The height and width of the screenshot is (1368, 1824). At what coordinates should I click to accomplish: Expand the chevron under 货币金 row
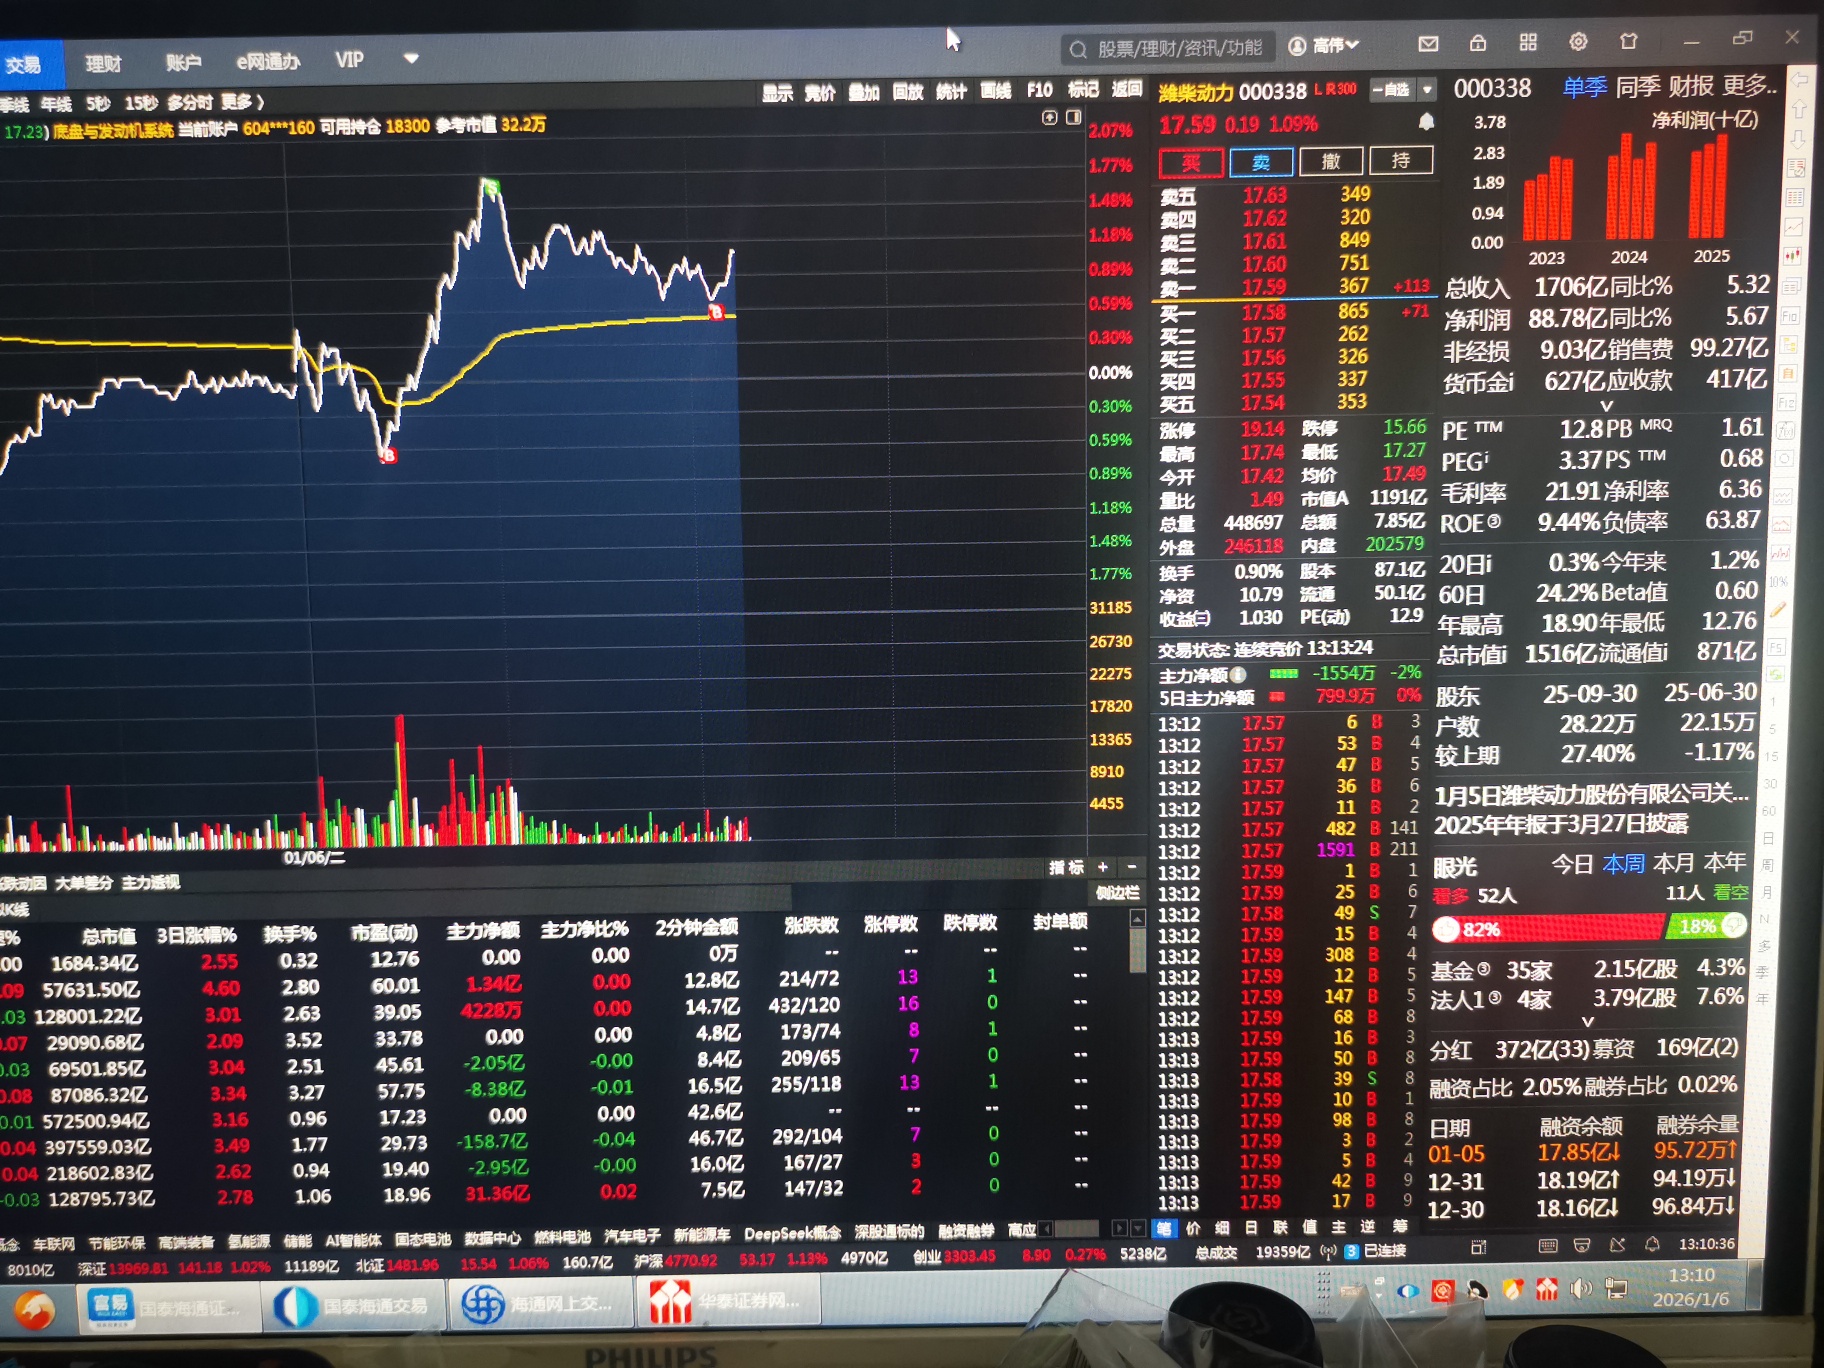click(1607, 405)
